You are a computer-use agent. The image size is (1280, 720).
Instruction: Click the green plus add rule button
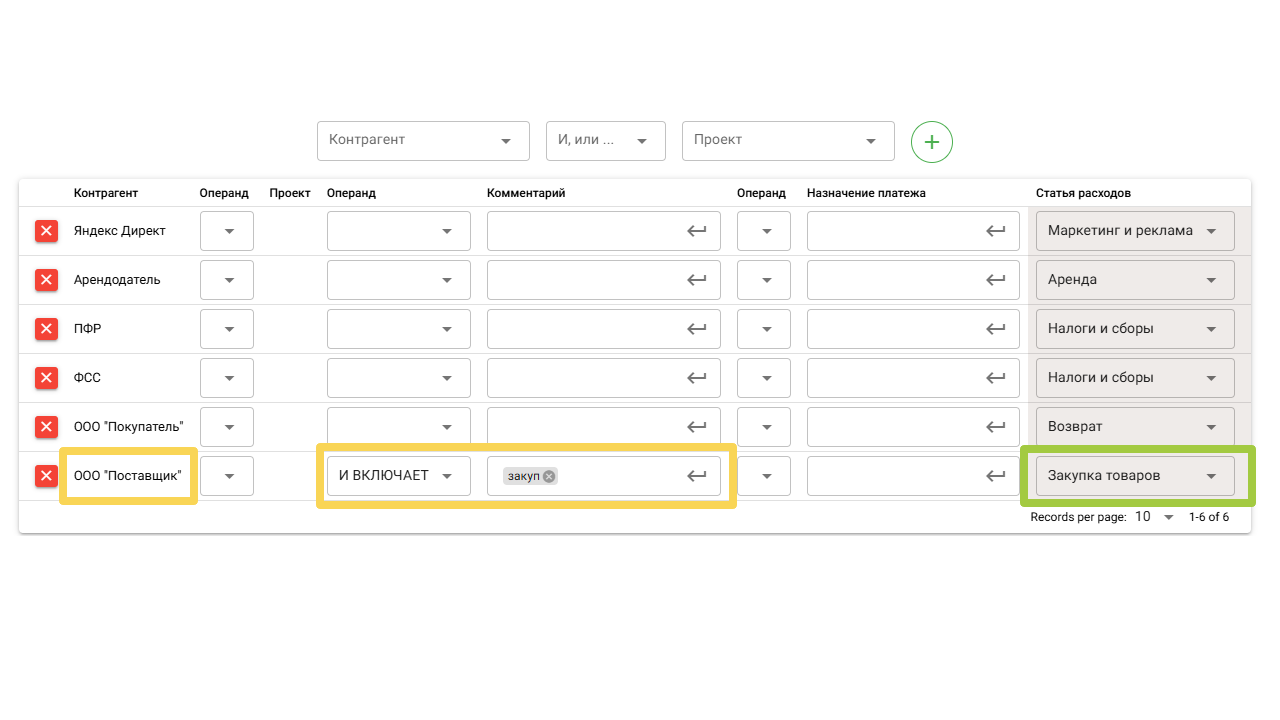tap(931, 142)
